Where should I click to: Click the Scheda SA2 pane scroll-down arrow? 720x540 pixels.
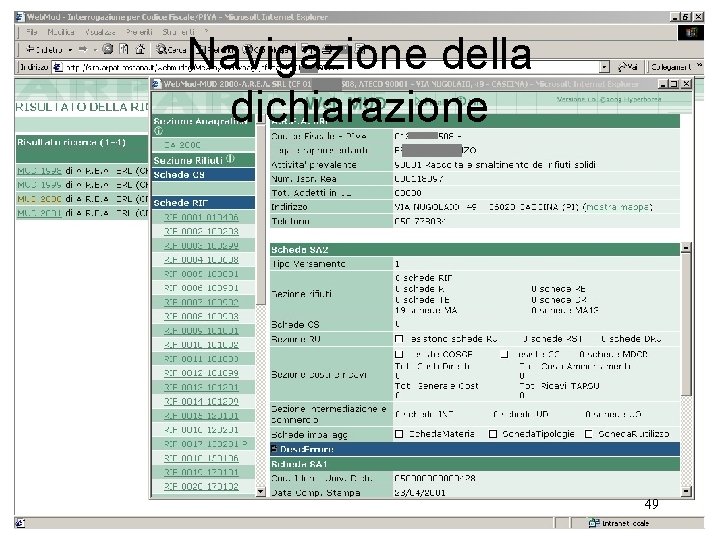pos(686,491)
